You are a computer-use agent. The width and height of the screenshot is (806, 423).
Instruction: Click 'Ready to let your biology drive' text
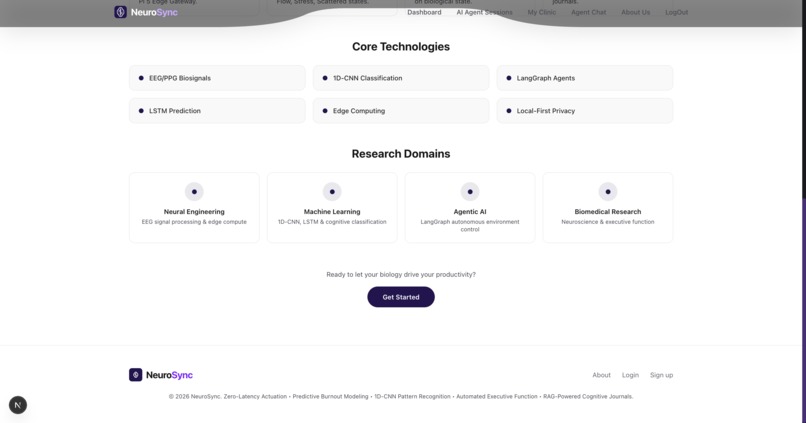click(x=401, y=274)
